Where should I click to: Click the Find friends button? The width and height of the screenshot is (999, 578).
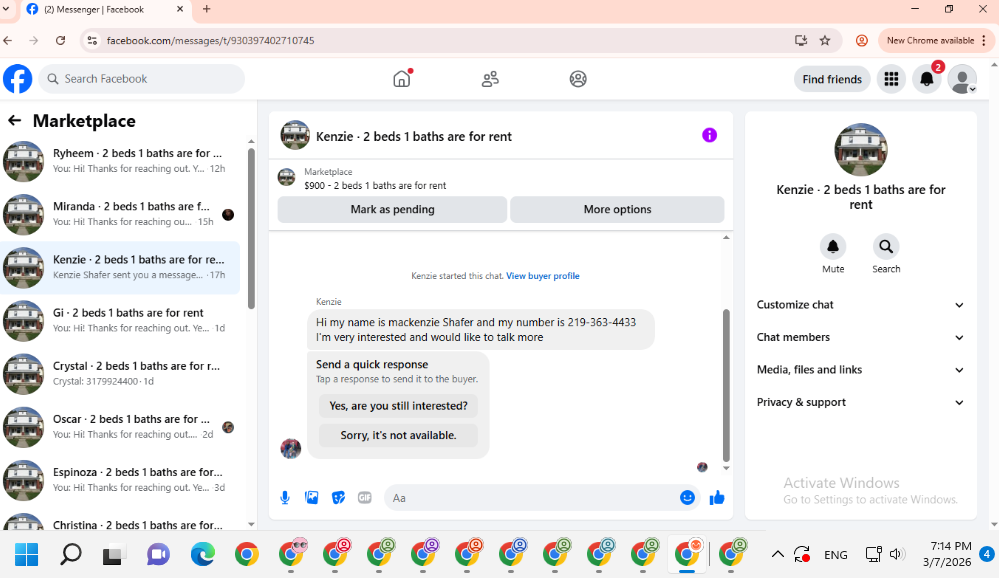(832, 79)
